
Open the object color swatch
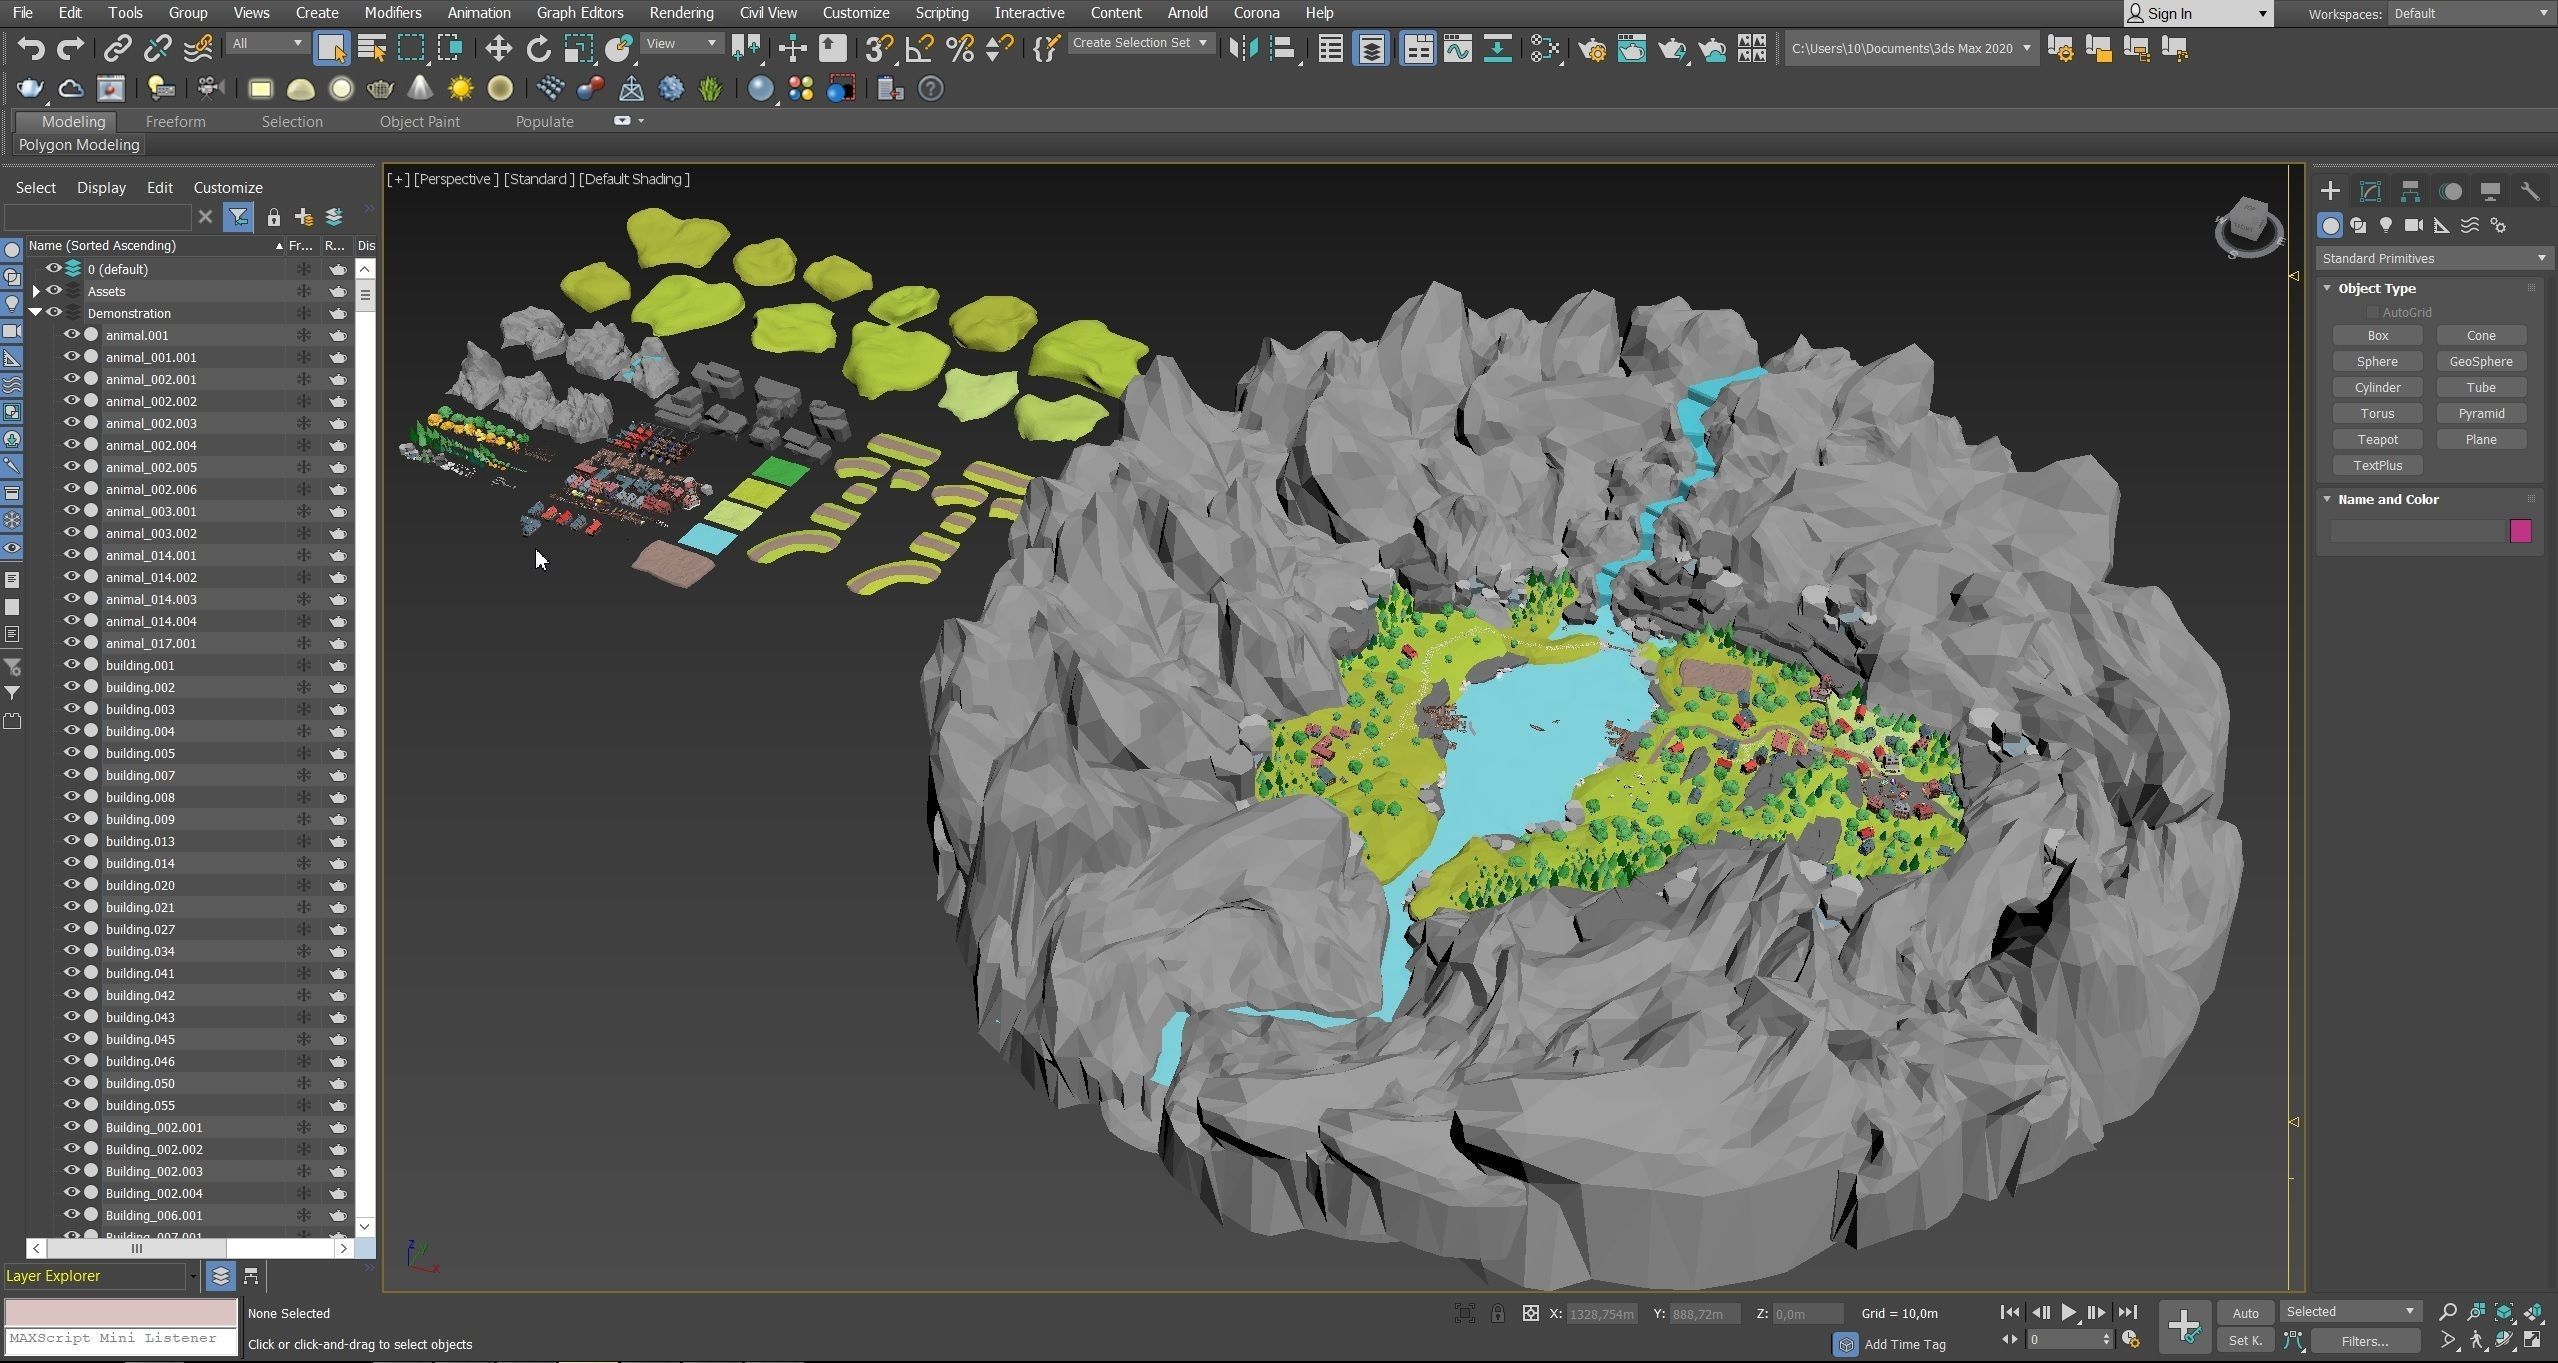2519,531
